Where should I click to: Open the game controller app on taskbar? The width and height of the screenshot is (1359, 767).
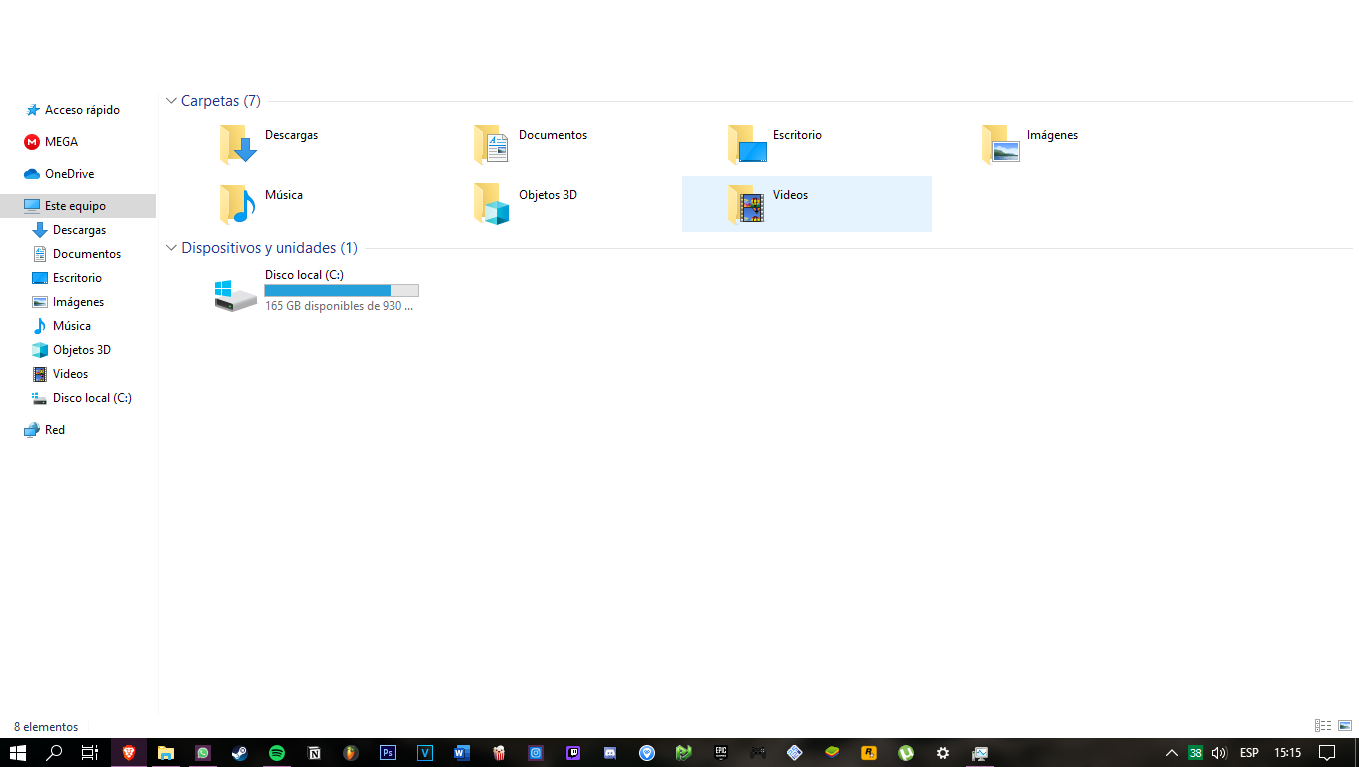coord(758,752)
